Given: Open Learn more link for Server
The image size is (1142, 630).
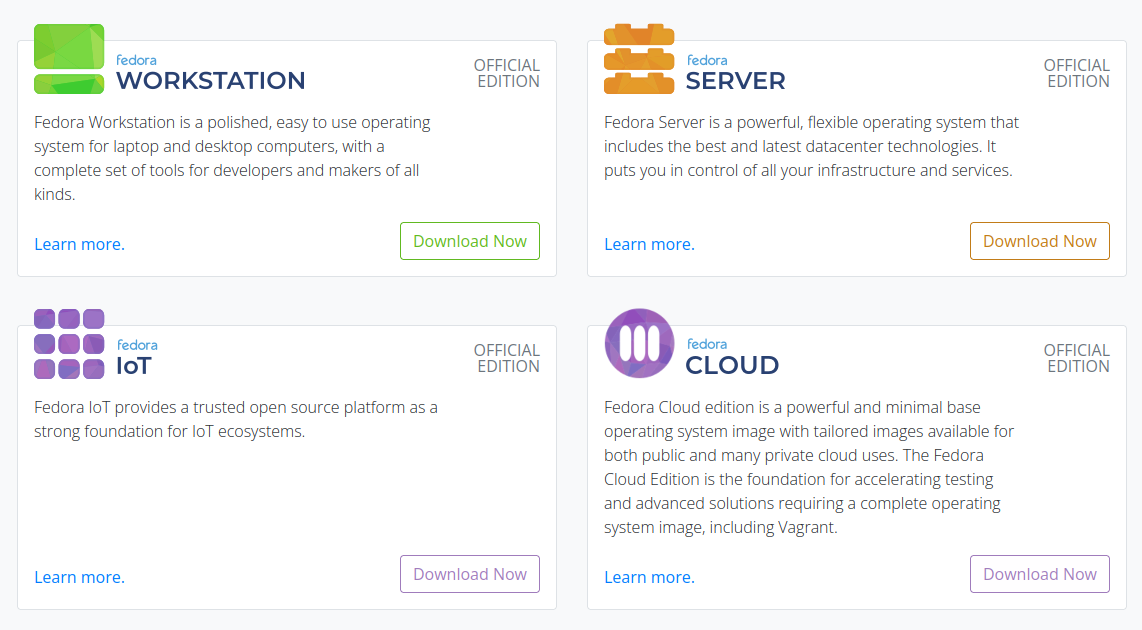Looking at the screenshot, I should (x=649, y=244).
